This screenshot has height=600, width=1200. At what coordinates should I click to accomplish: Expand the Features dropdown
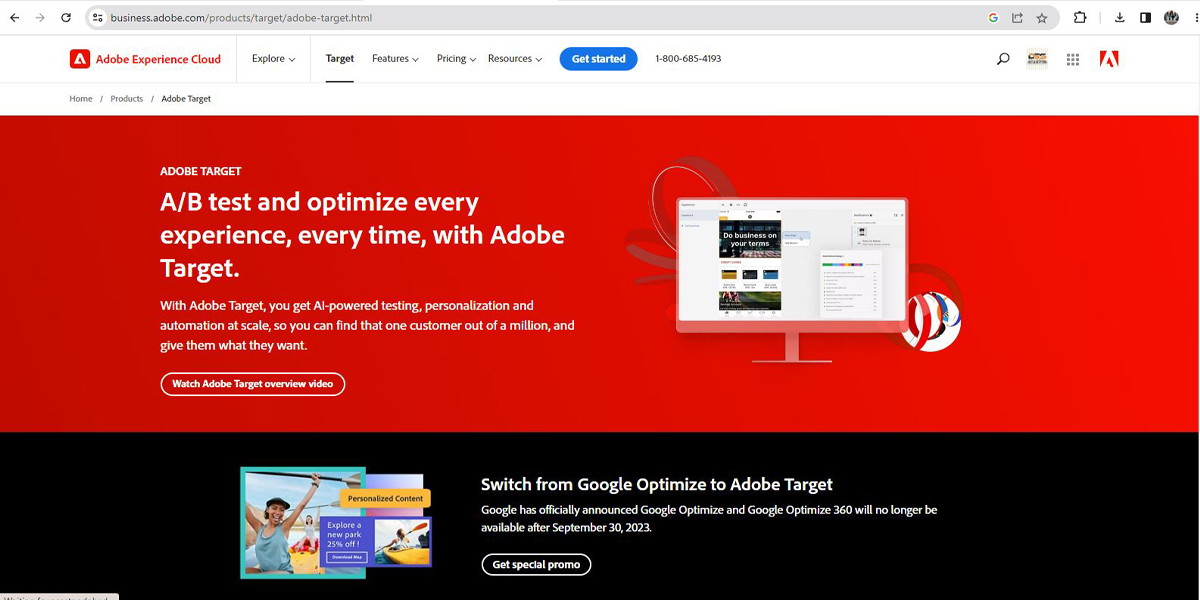coord(395,59)
